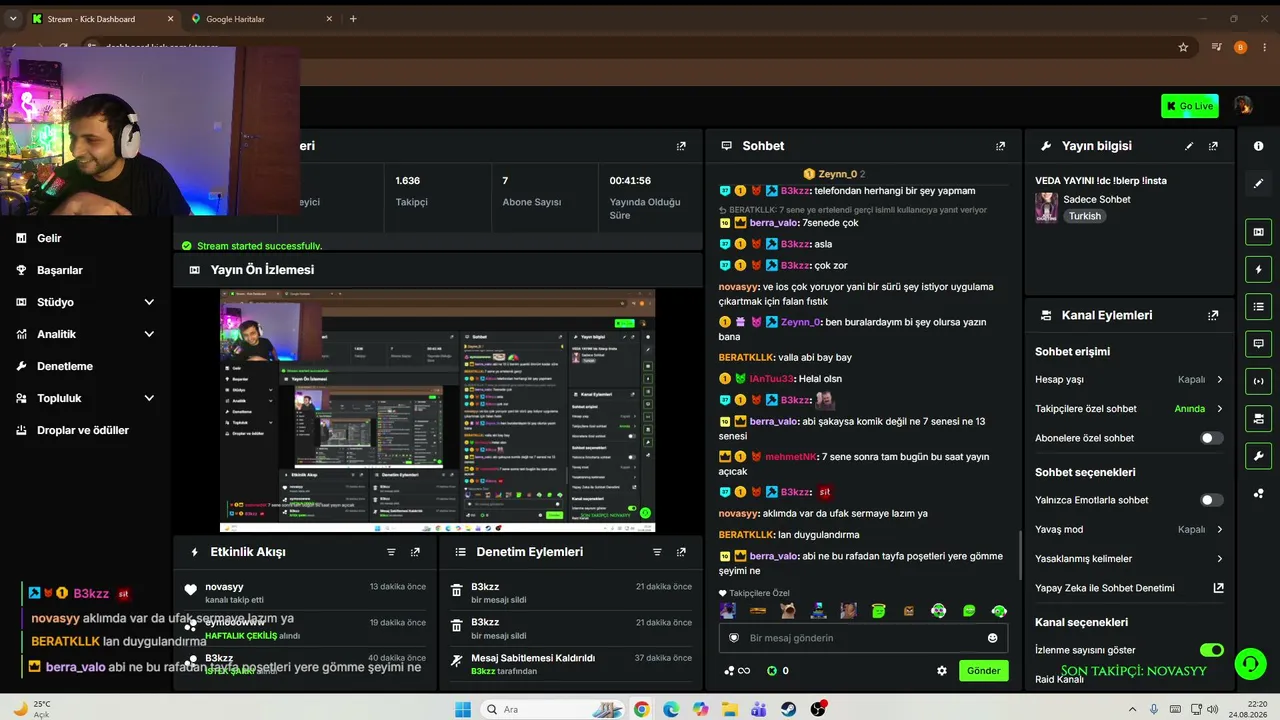Focus the Bir mesaj gönderin input
This screenshot has height=720, width=1280.
click(863, 638)
